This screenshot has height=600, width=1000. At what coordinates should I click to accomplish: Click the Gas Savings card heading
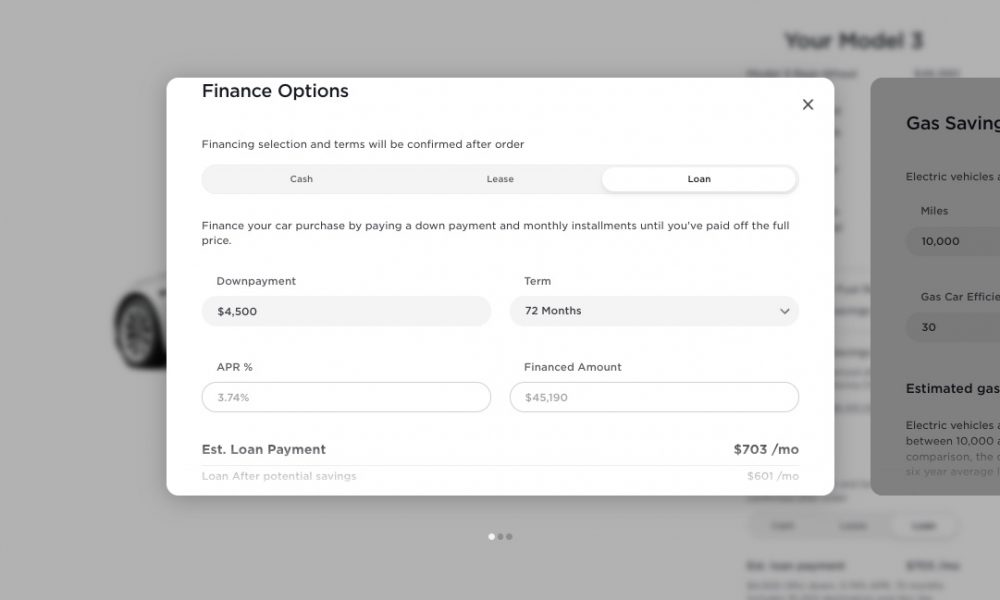point(953,123)
